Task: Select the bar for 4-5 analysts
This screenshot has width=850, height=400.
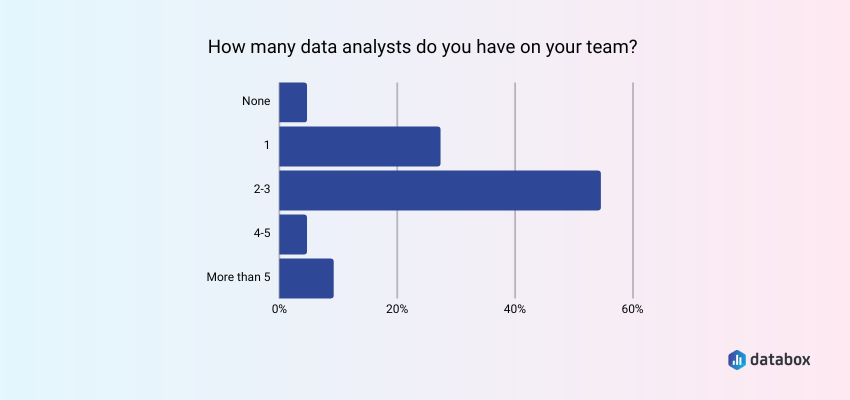Action: pyautogui.click(x=293, y=234)
